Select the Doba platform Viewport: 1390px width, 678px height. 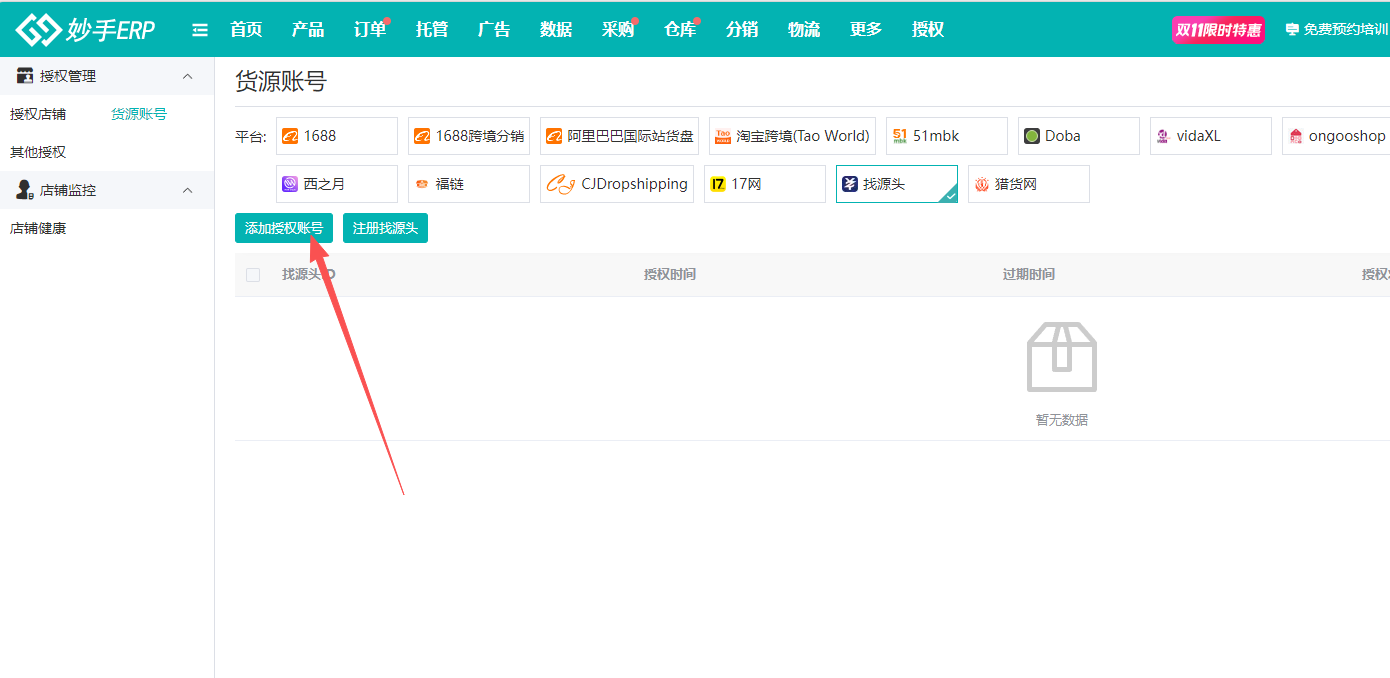coord(1079,136)
